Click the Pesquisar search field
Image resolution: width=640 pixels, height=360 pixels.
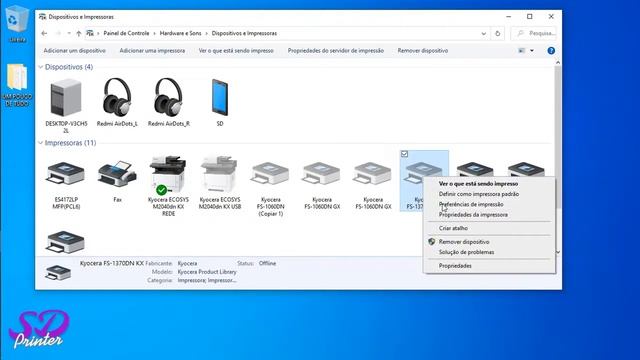533,33
